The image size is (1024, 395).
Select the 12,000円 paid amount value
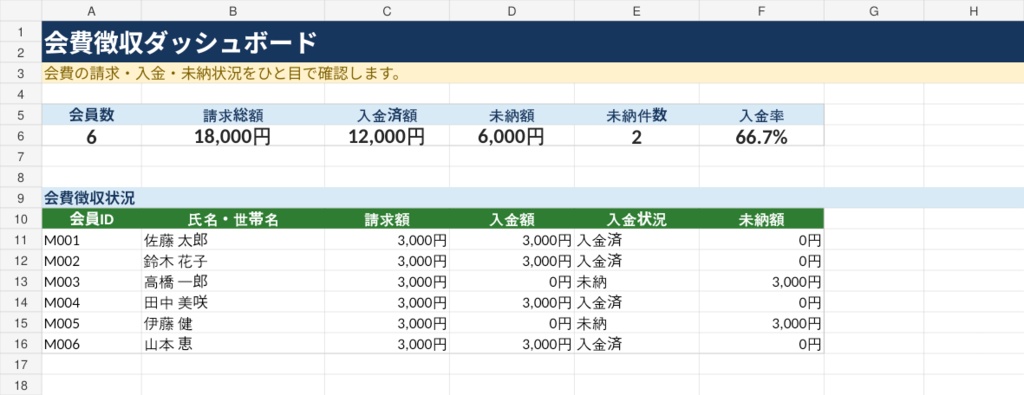[x=387, y=136]
